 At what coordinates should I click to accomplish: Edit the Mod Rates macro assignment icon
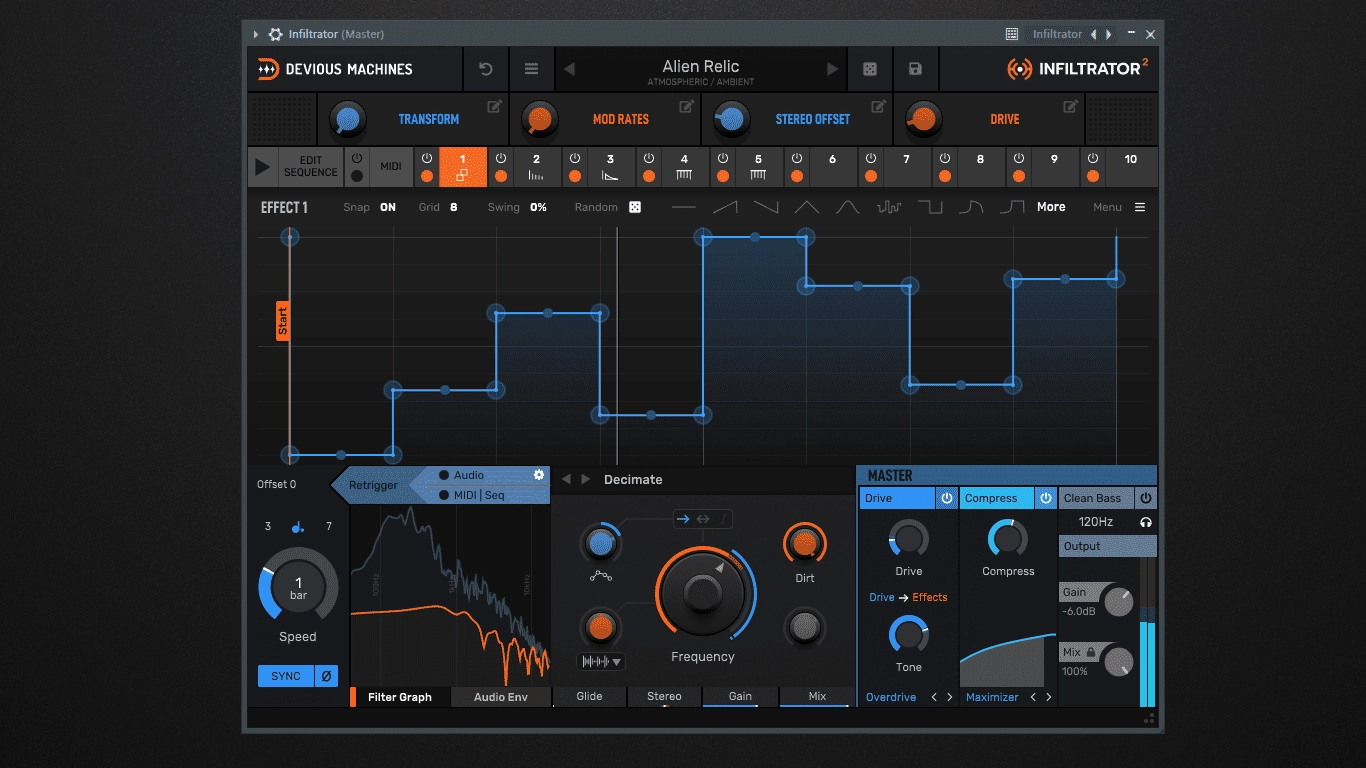point(686,106)
